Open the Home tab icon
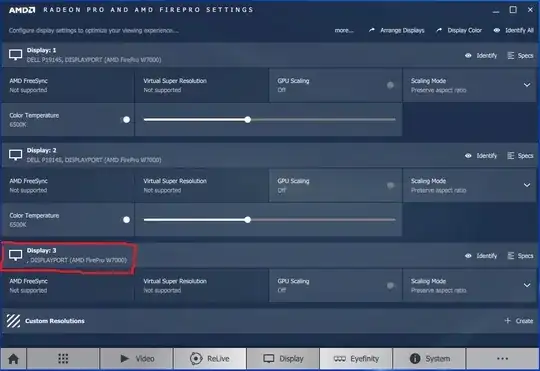Image resolution: width=540 pixels, height=371 pixels. (x=13, y=359)
